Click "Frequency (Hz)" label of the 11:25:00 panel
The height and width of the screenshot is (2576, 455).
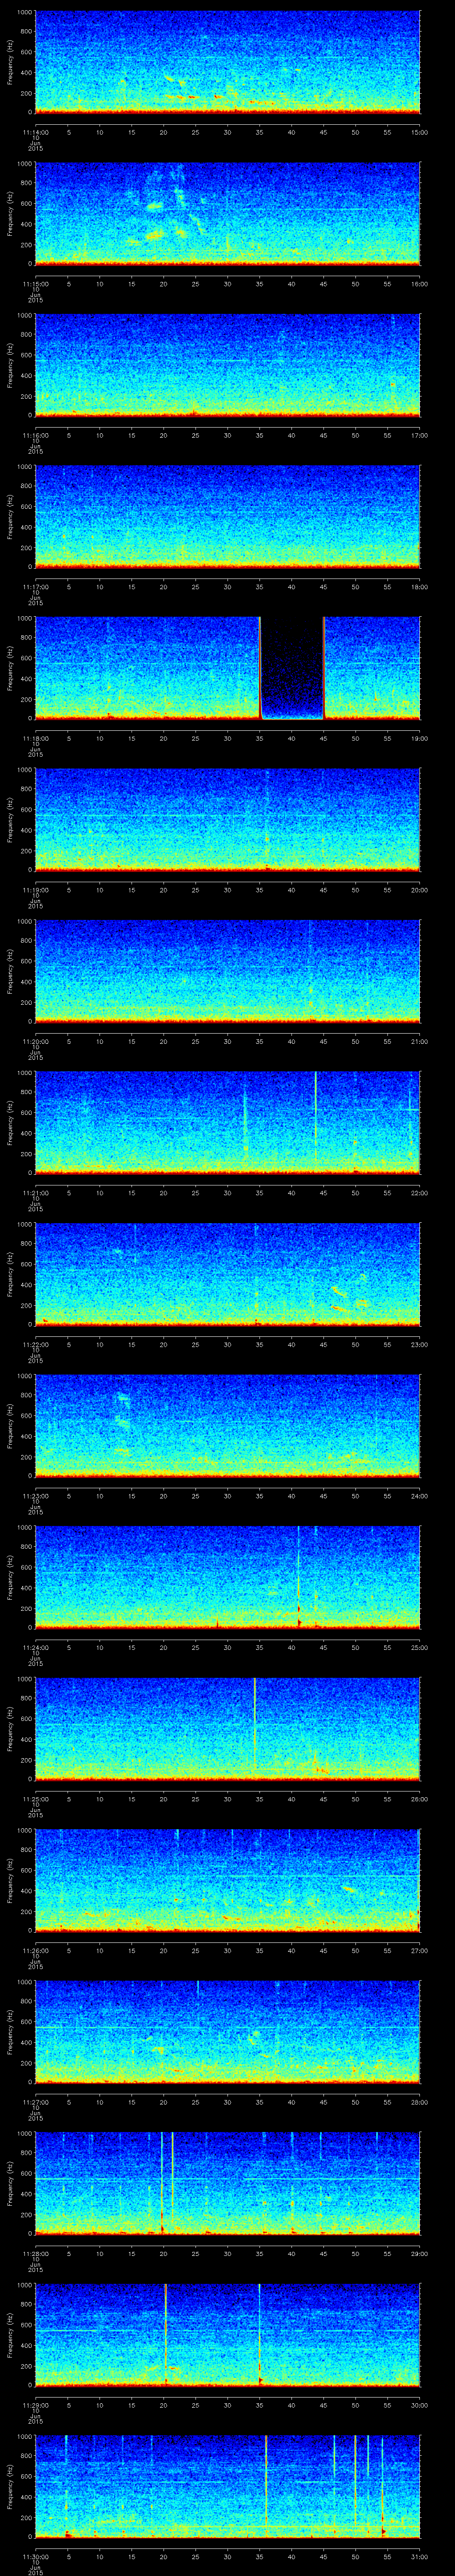coord(10,1729)
